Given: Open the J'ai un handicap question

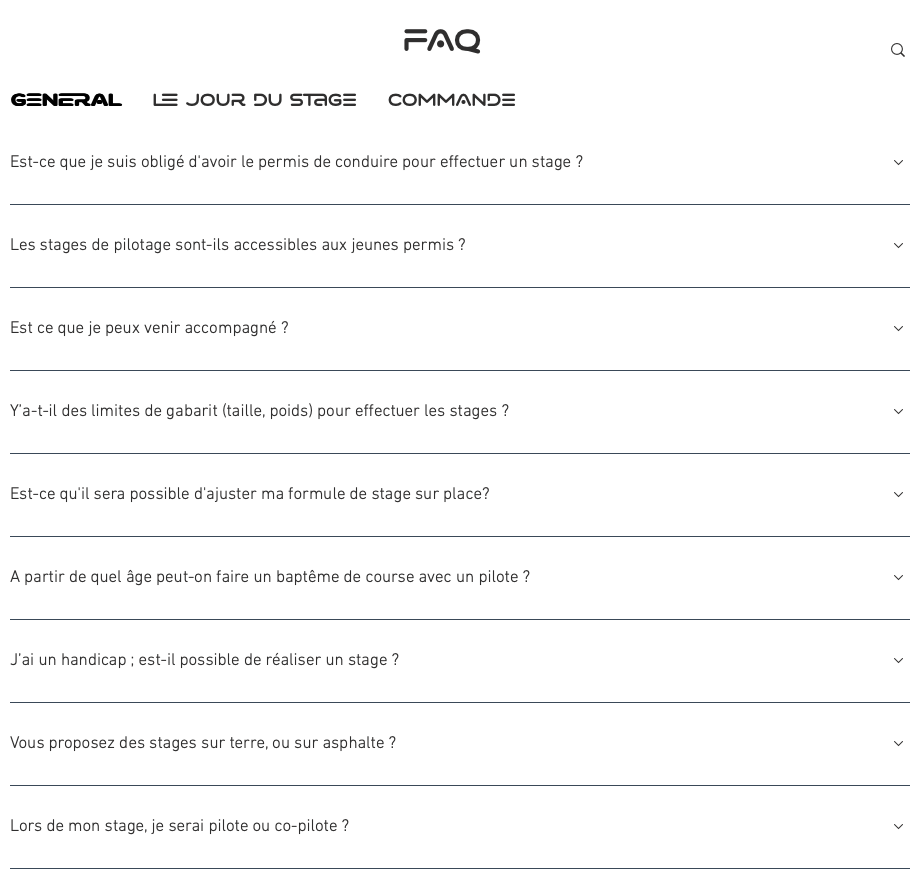Looking at the screenshot, I should coord(204,661).
